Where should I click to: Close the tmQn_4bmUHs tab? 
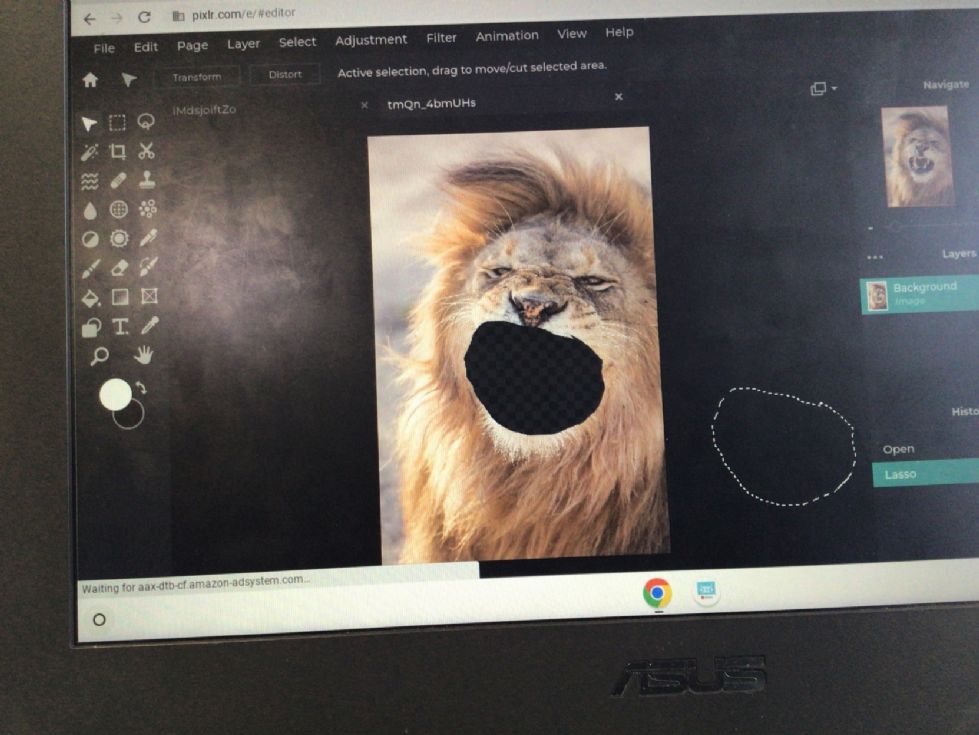(x=619, y=97)
